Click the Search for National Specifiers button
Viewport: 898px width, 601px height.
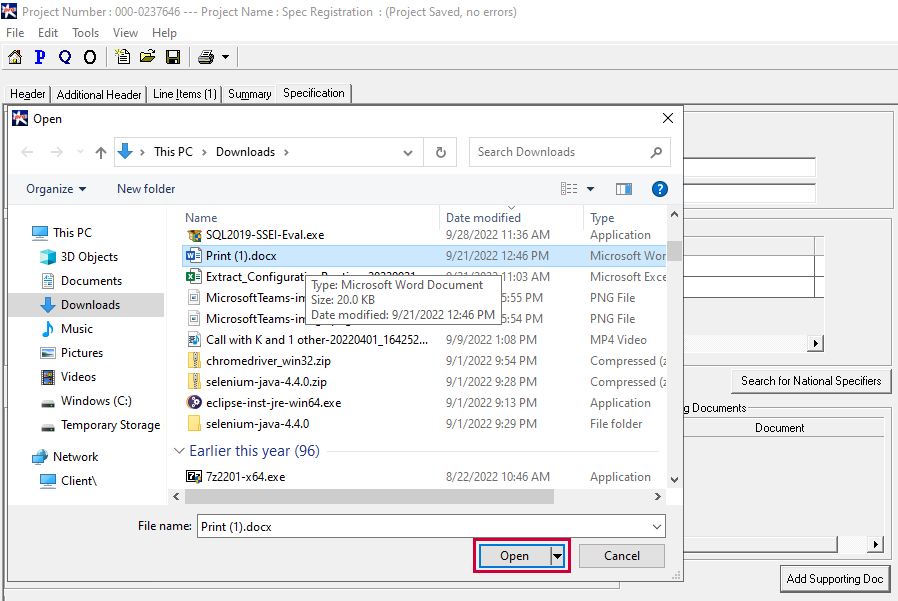point(811,381)
